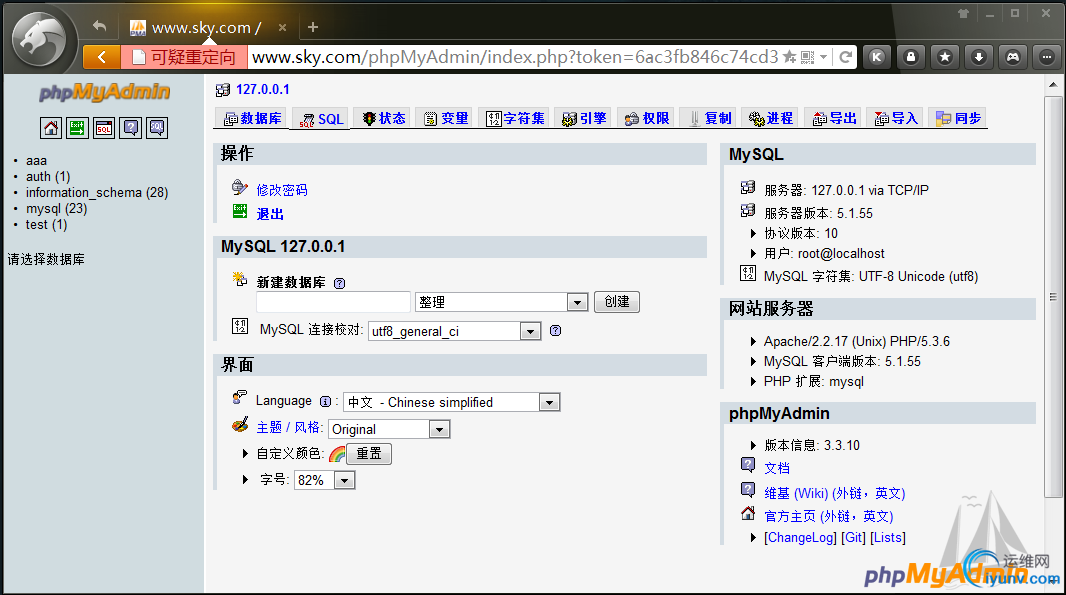
Task: Click the K toolbar icon in browser
Action: [x=877, y=57]
